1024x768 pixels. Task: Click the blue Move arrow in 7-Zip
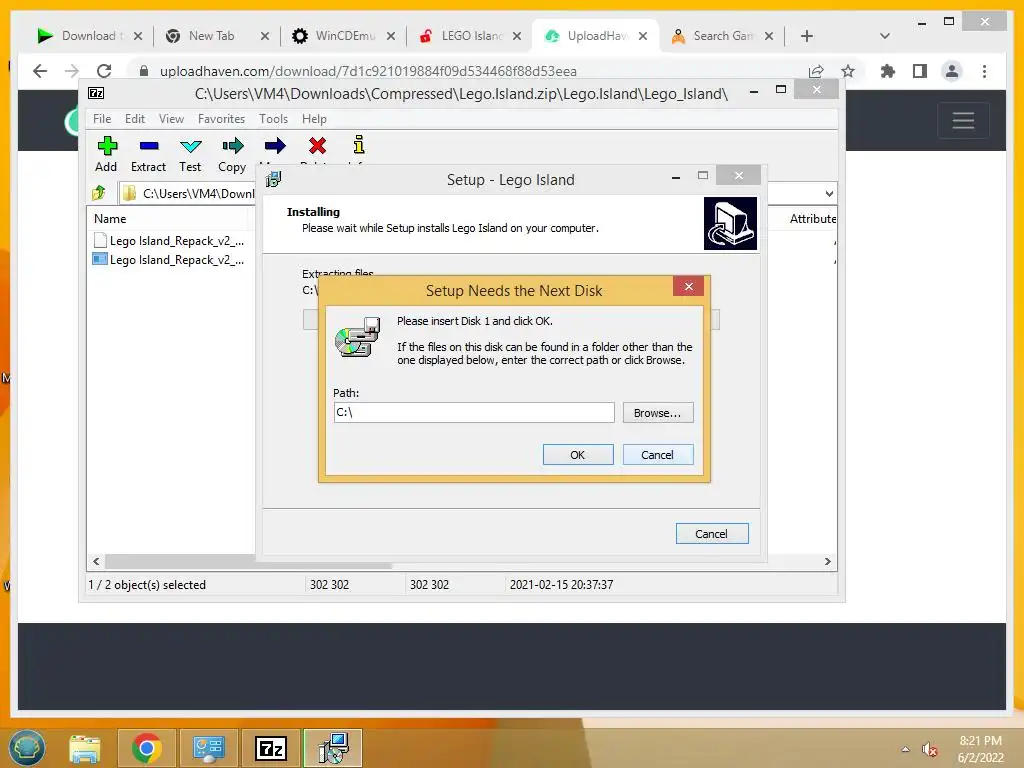(275, 146)
